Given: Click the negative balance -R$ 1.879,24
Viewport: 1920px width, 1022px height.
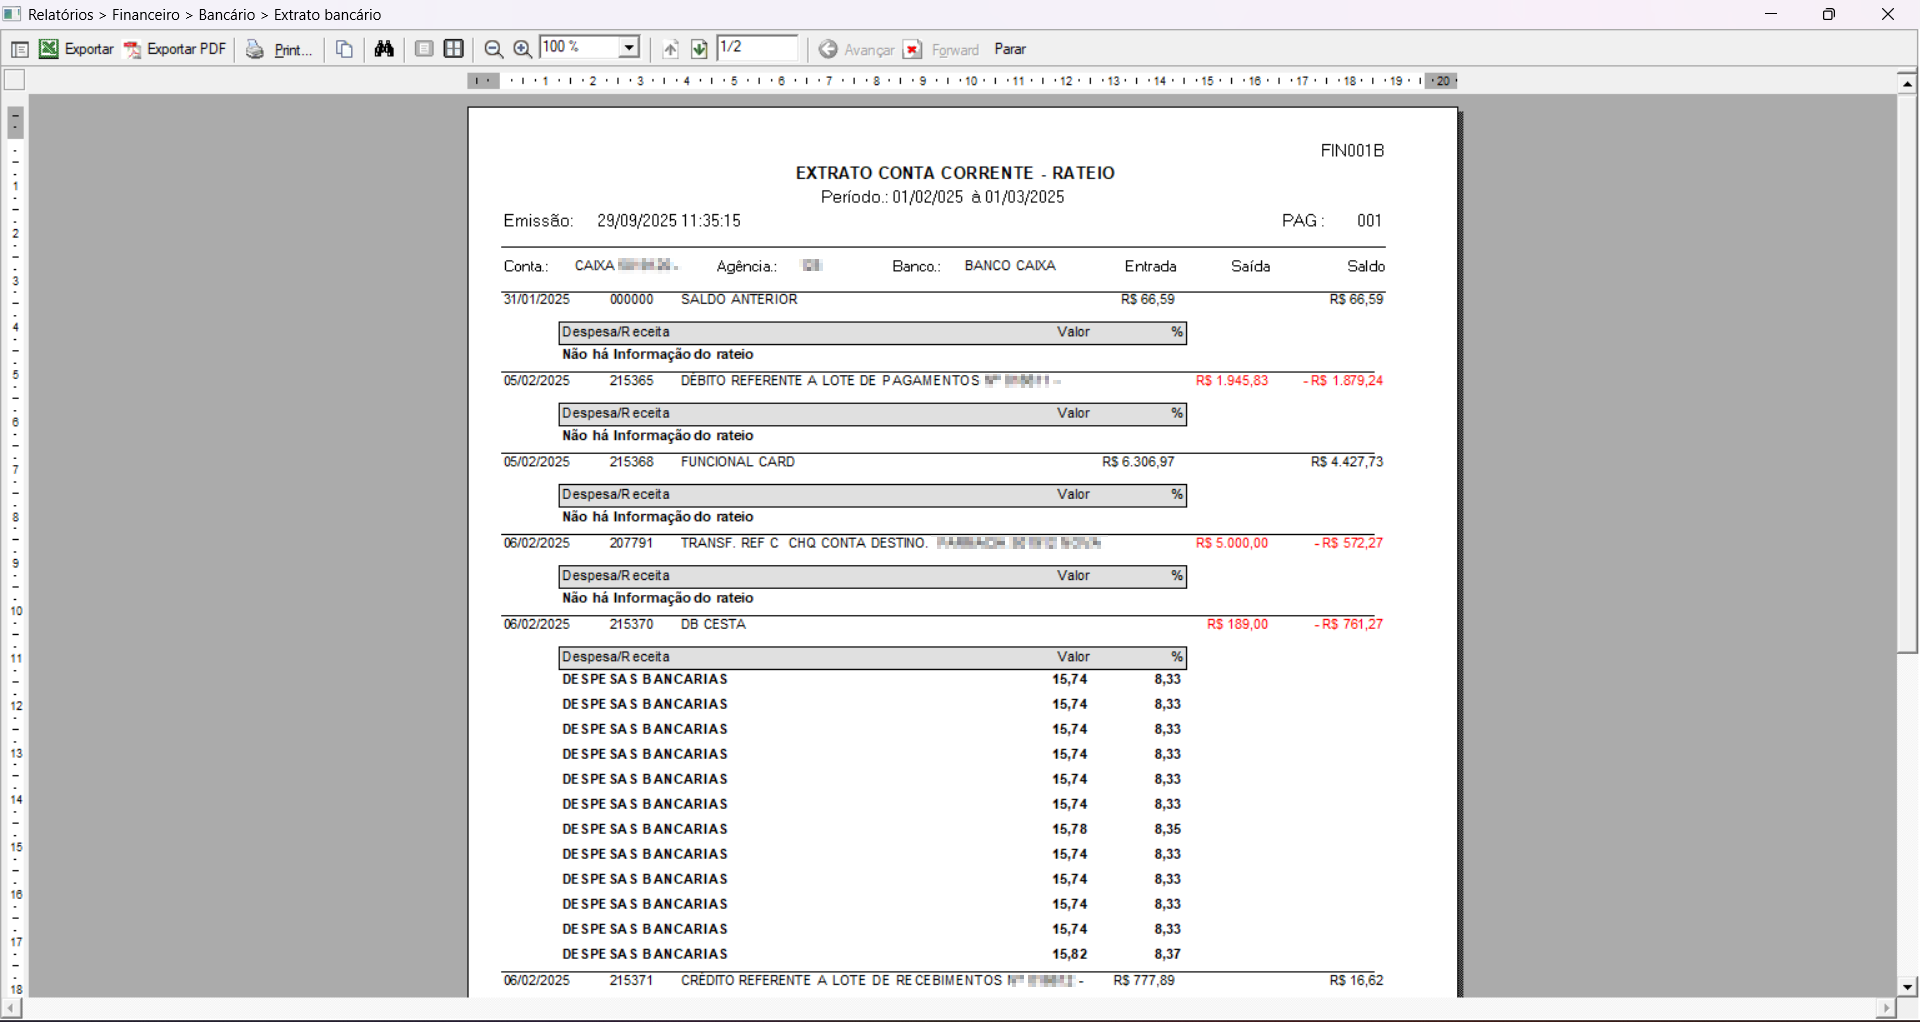Looking at the screenshot, I should [1343, 381].
